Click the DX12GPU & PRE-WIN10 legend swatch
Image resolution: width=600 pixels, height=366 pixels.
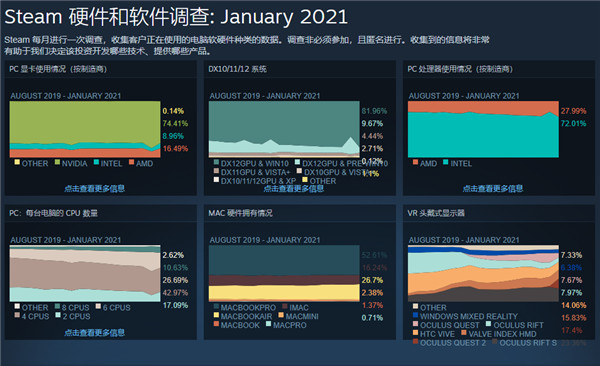pyautogui.click(x=297, y=162)
